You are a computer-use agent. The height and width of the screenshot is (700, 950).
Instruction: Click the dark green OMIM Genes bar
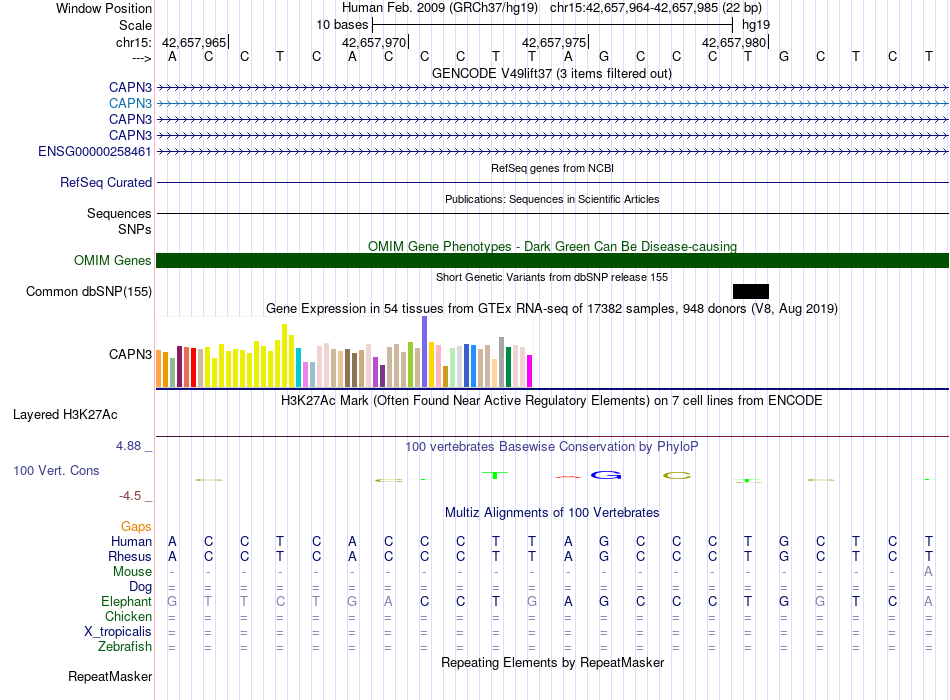553,261
